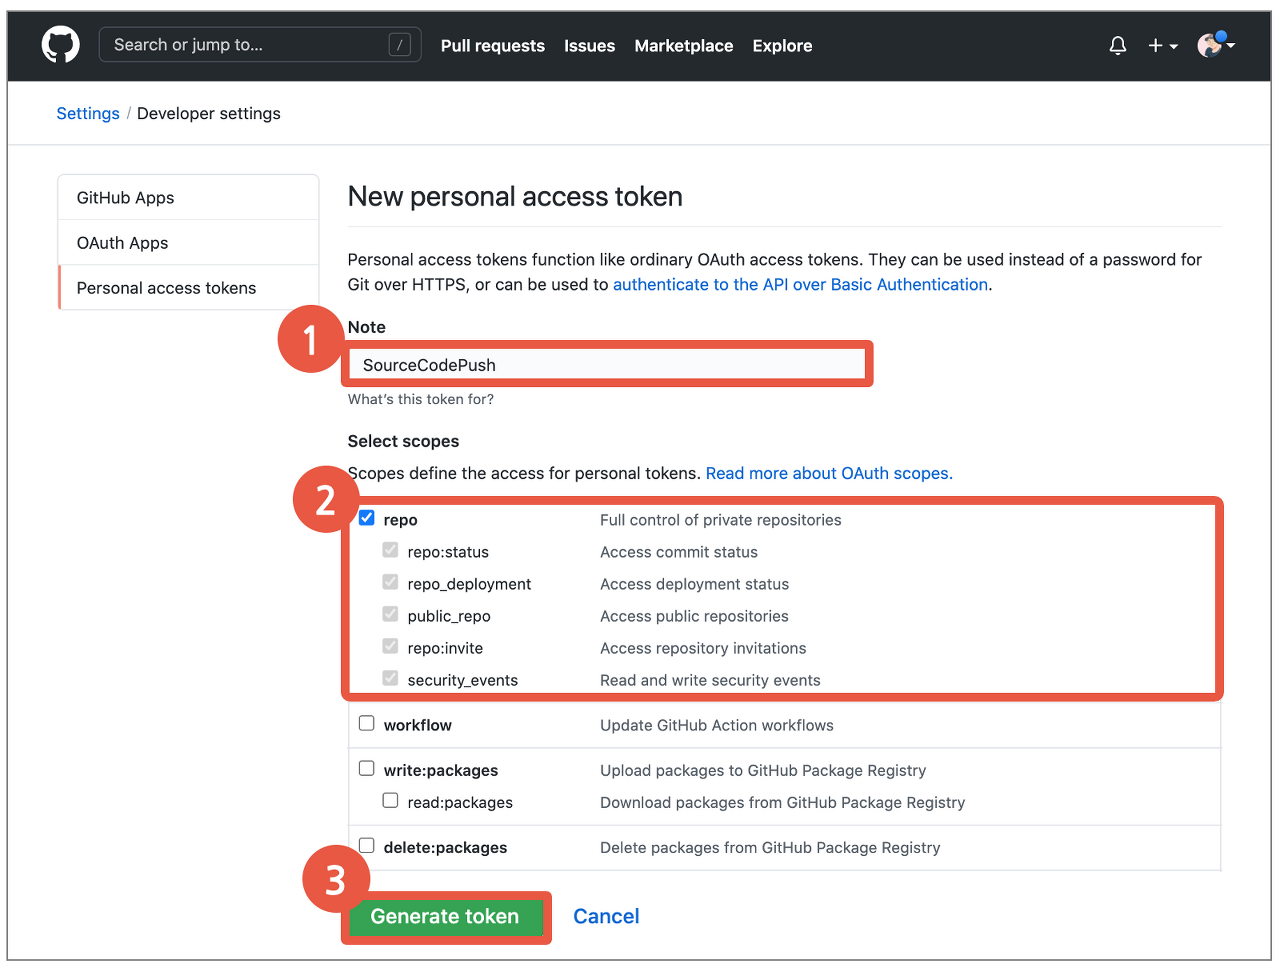Viewport: 1280px width, 968px height.
Task: Select OAuth Apps in the sidebar
Action: pos(122,242)
